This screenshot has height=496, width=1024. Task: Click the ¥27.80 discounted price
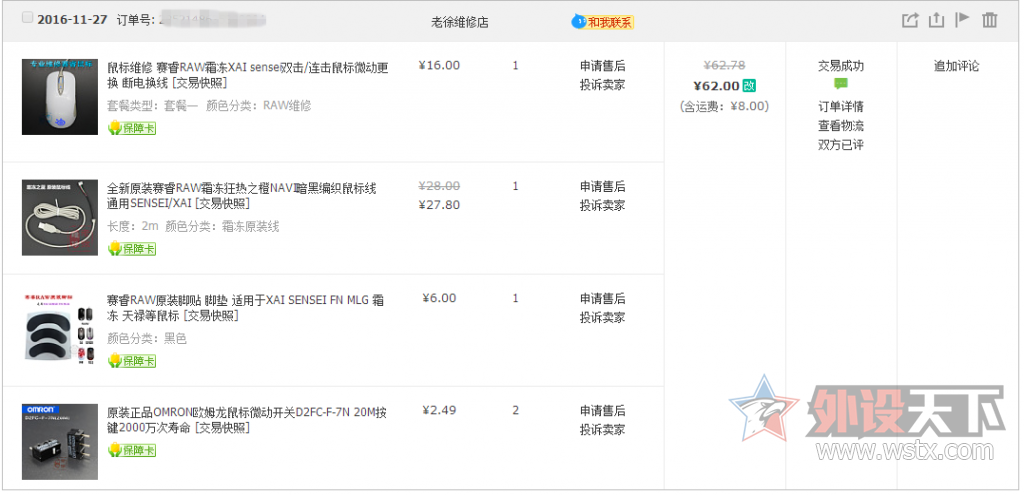[x=440, y=205]
